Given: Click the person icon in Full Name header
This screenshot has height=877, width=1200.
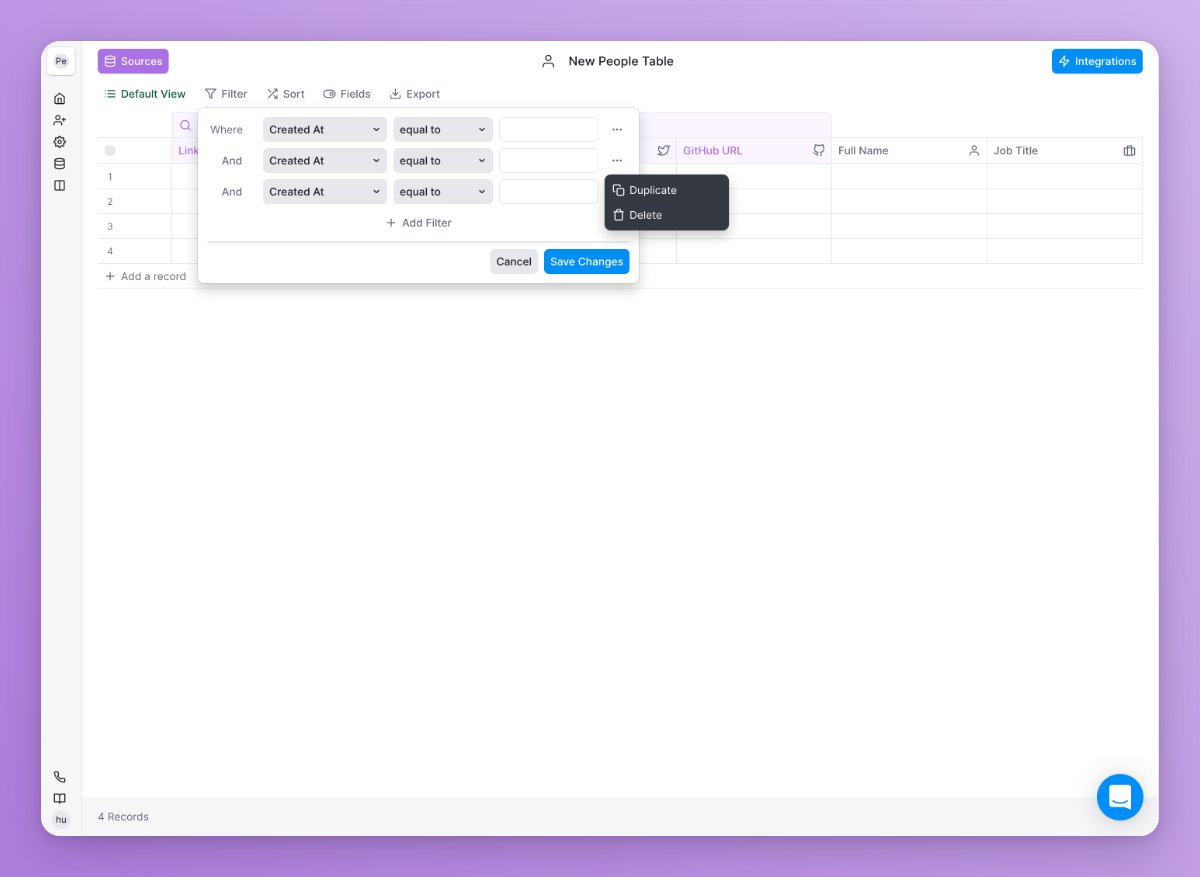Looking at the screenshot, I should [974, 151].
